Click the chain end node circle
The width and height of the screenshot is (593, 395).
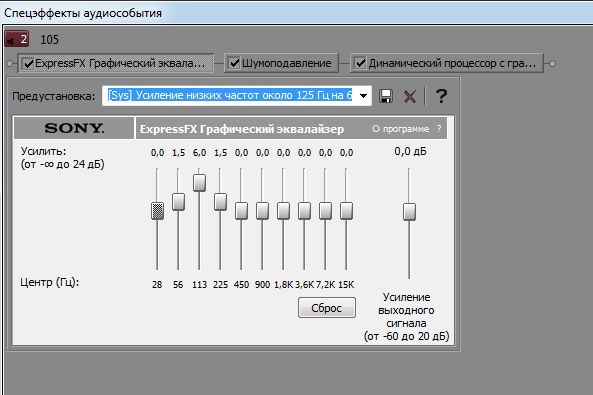pos(552,64)
